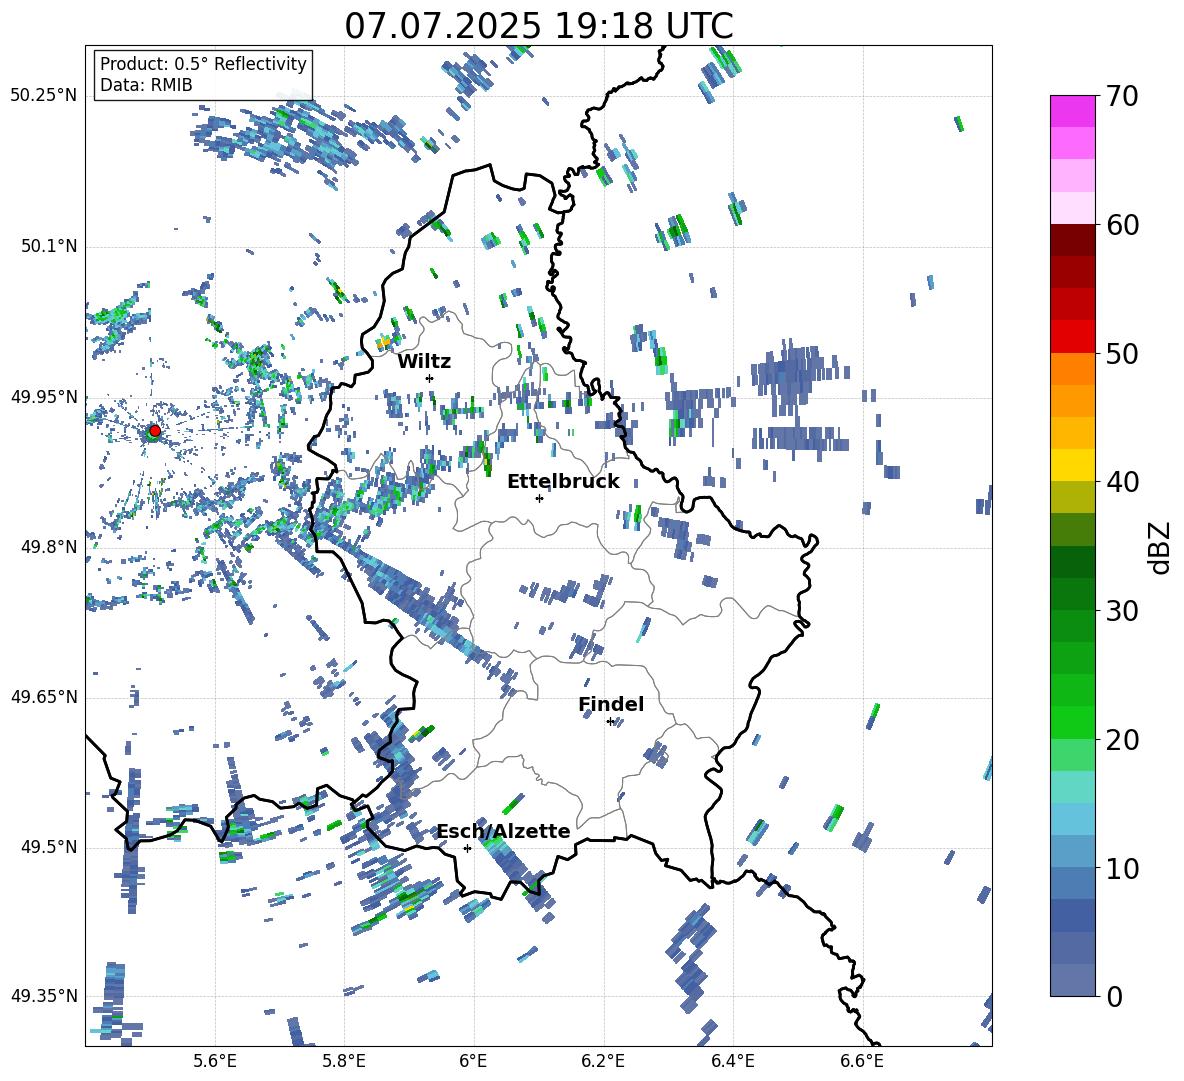
Task: Click the 6.6°E longitude label
Action: point(862,1061)
